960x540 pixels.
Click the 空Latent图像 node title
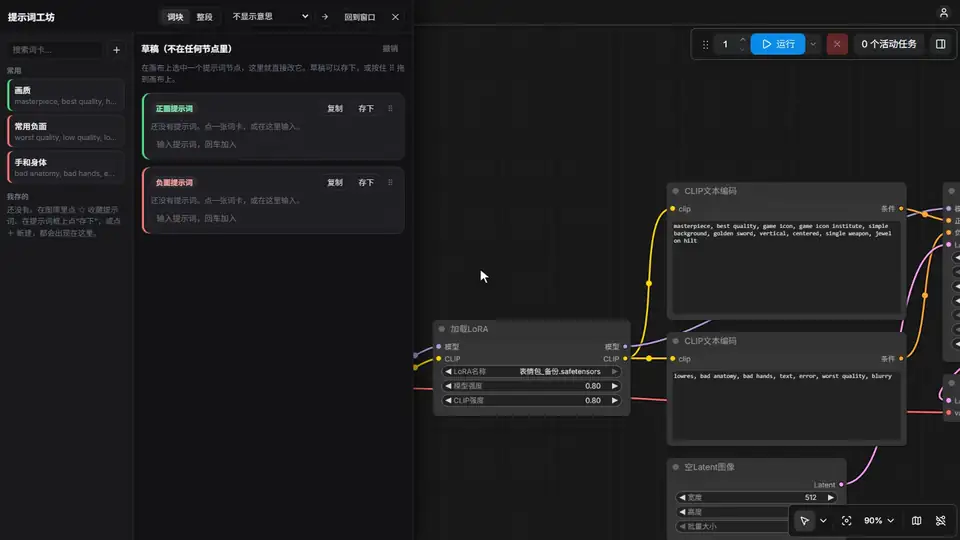pyautogui.click(x=709, y=467)
